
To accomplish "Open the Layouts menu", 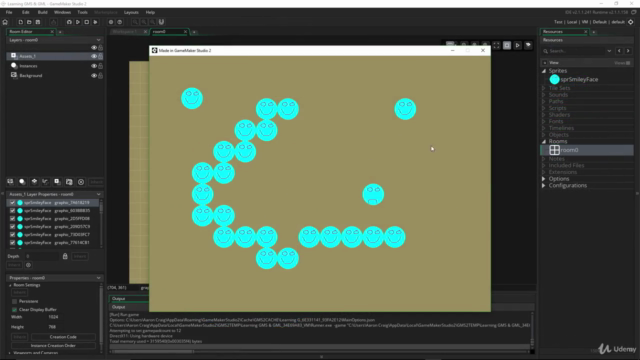I will click(x=131, y=13).
